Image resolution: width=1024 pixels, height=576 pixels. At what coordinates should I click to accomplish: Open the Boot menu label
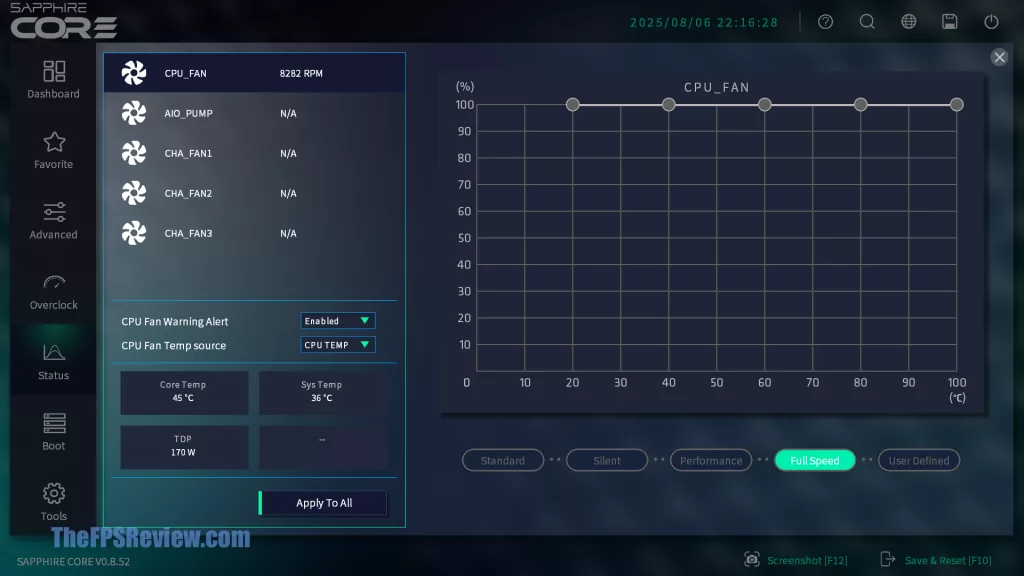tap(54, 446)
